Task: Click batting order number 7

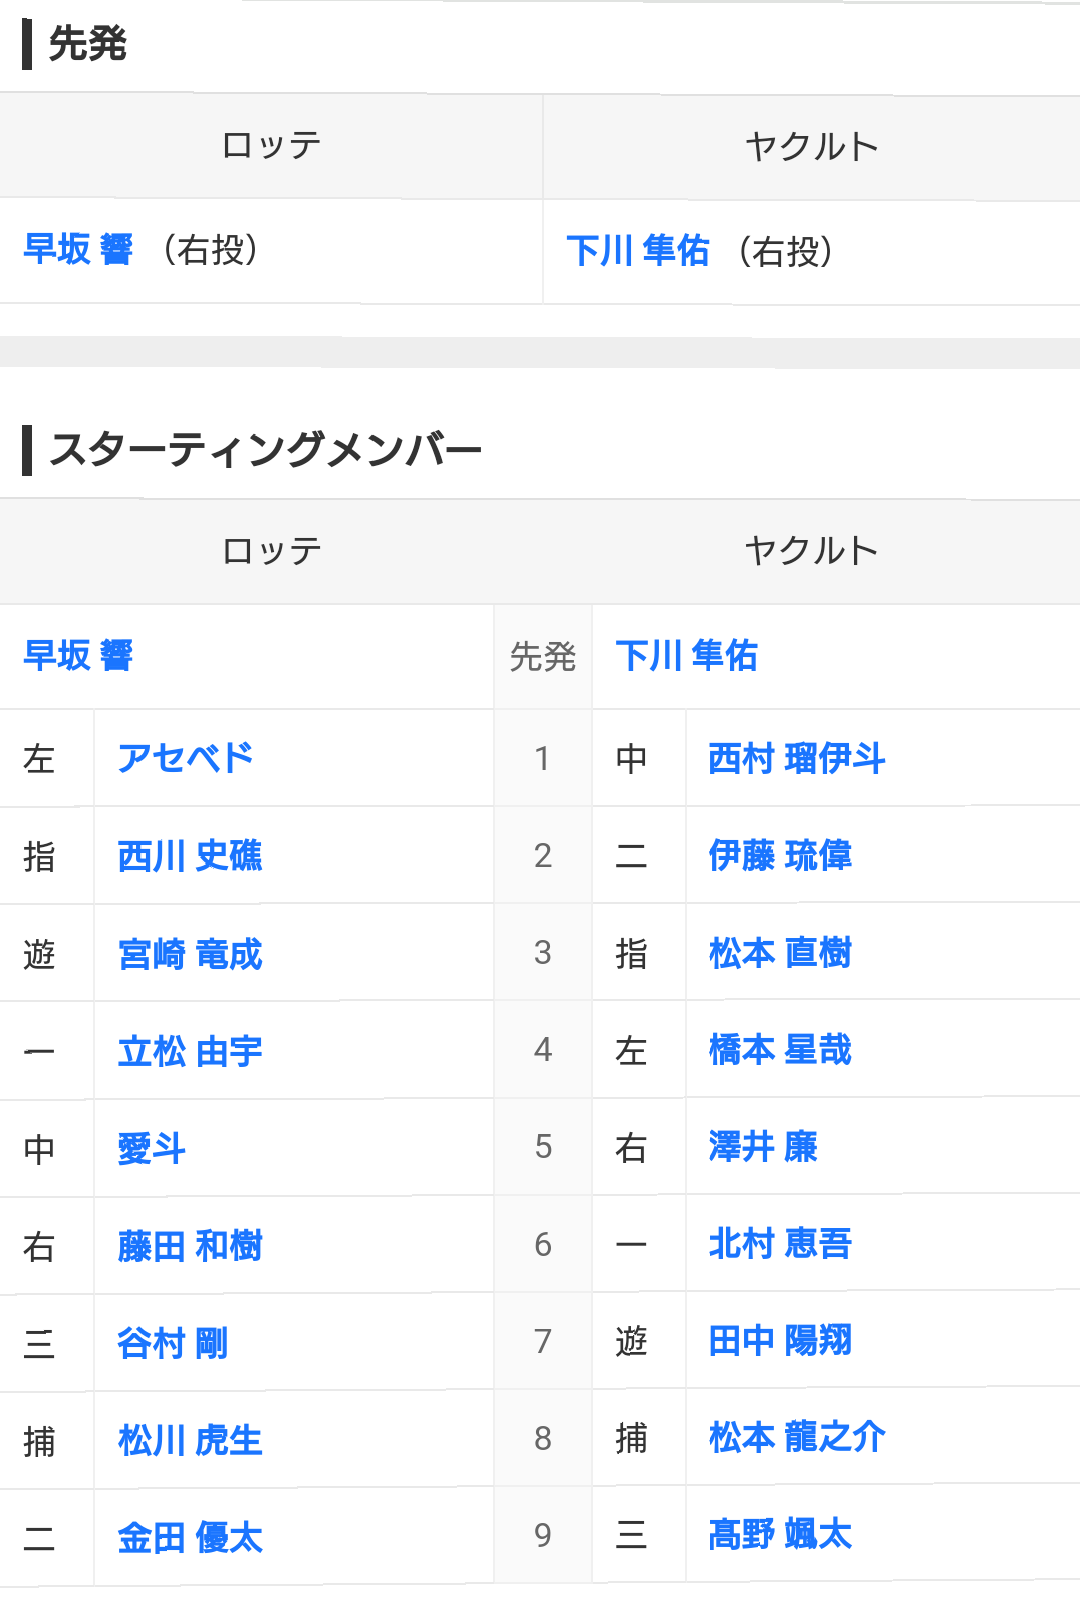Action: tap(543, 1341)
